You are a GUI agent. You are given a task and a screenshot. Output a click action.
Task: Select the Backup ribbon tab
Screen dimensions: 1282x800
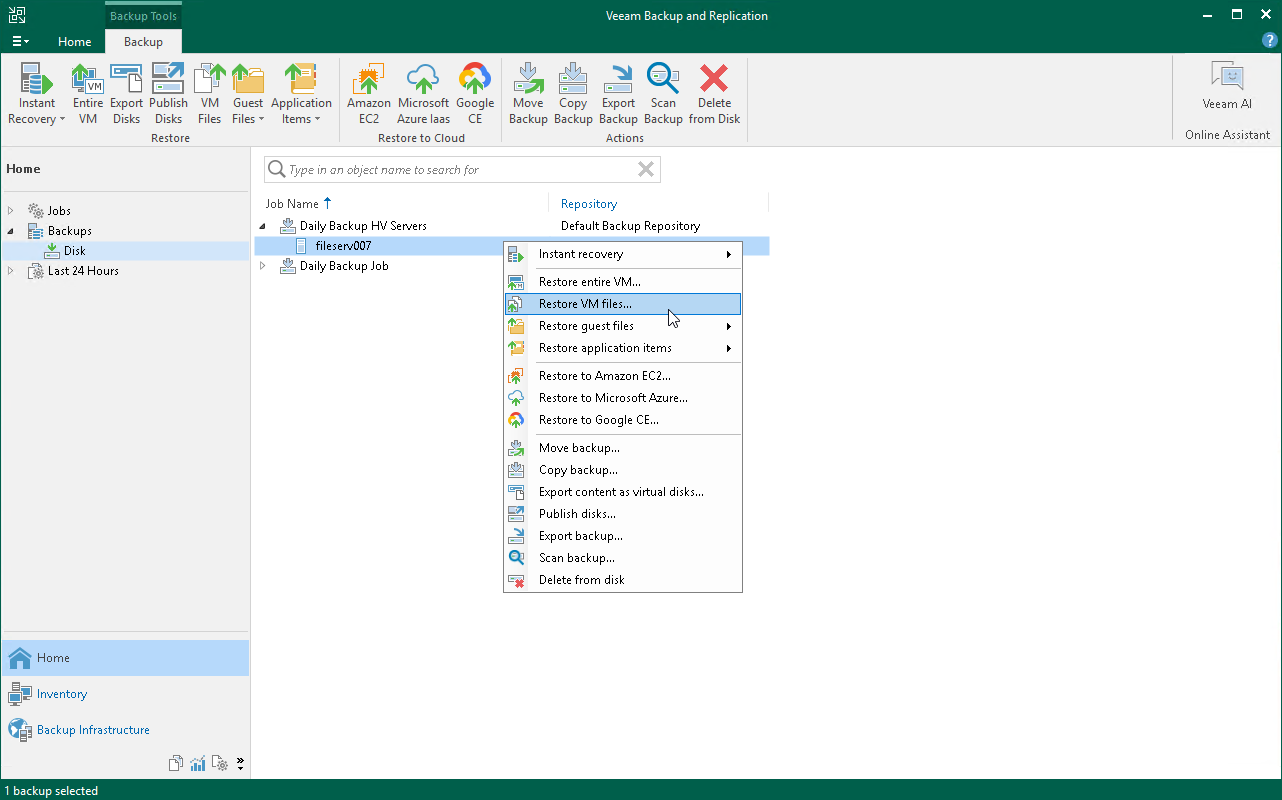coord(143,42)
